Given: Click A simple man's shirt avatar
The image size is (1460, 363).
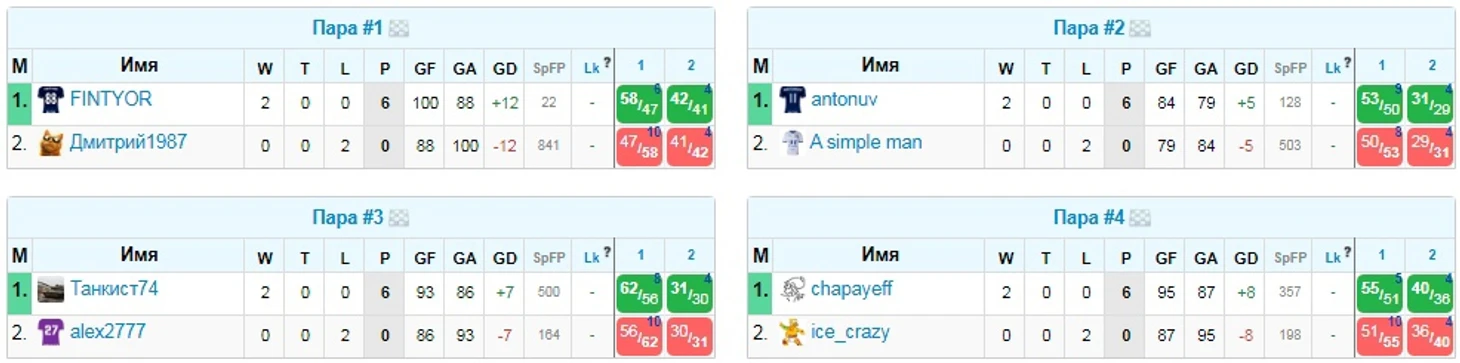Looking at the screenshot, I should pyautogui.click(x=792, y=143).
